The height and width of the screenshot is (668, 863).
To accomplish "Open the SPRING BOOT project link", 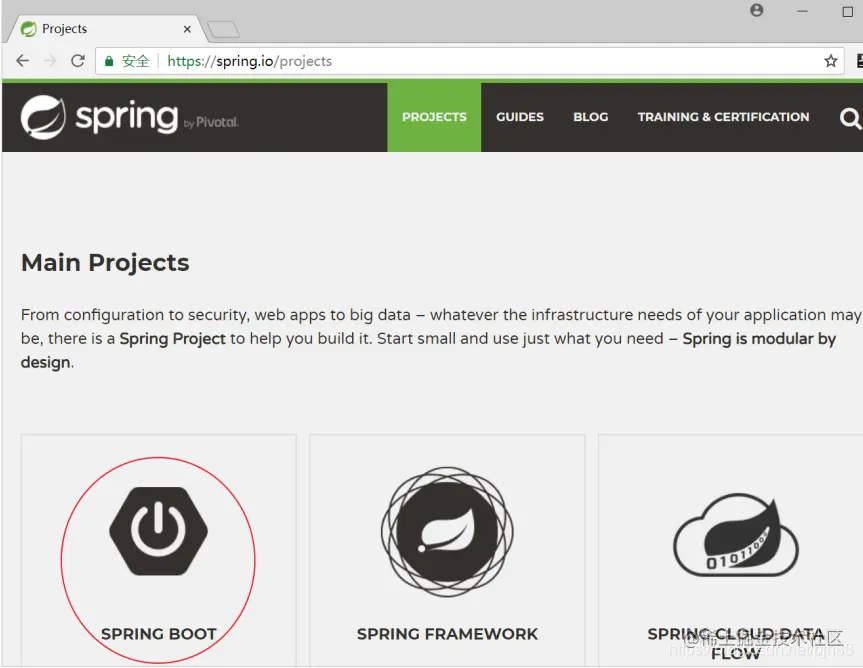I will coord(159,634).
